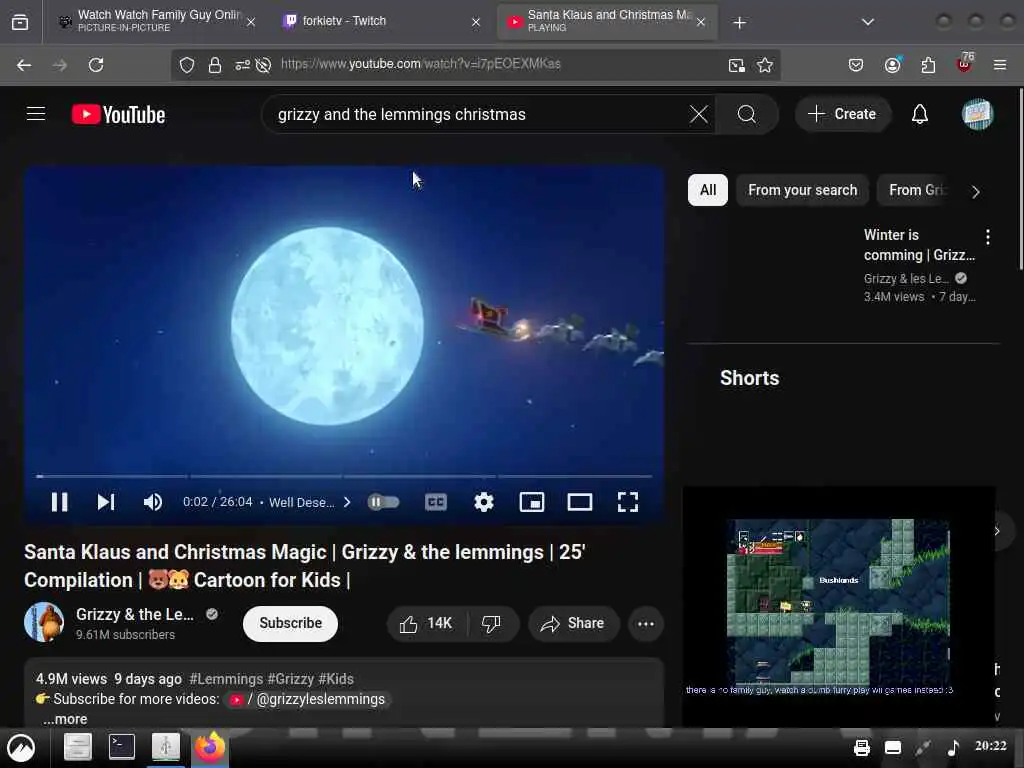1024x768 pixels.
Task: Go back to the previous page
Action: click(24, 65)
